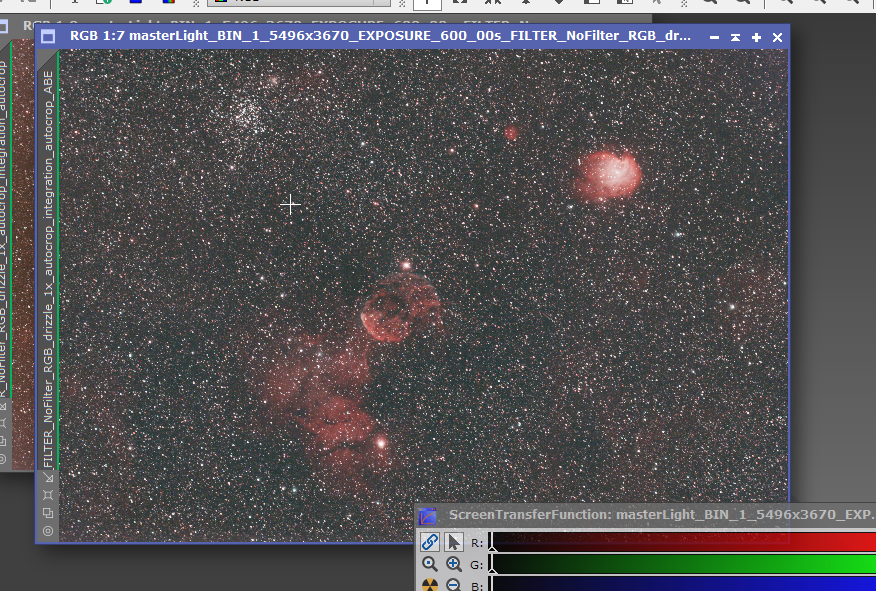Click the ScreenTransferFunction window icon

(x=427, y=516)
